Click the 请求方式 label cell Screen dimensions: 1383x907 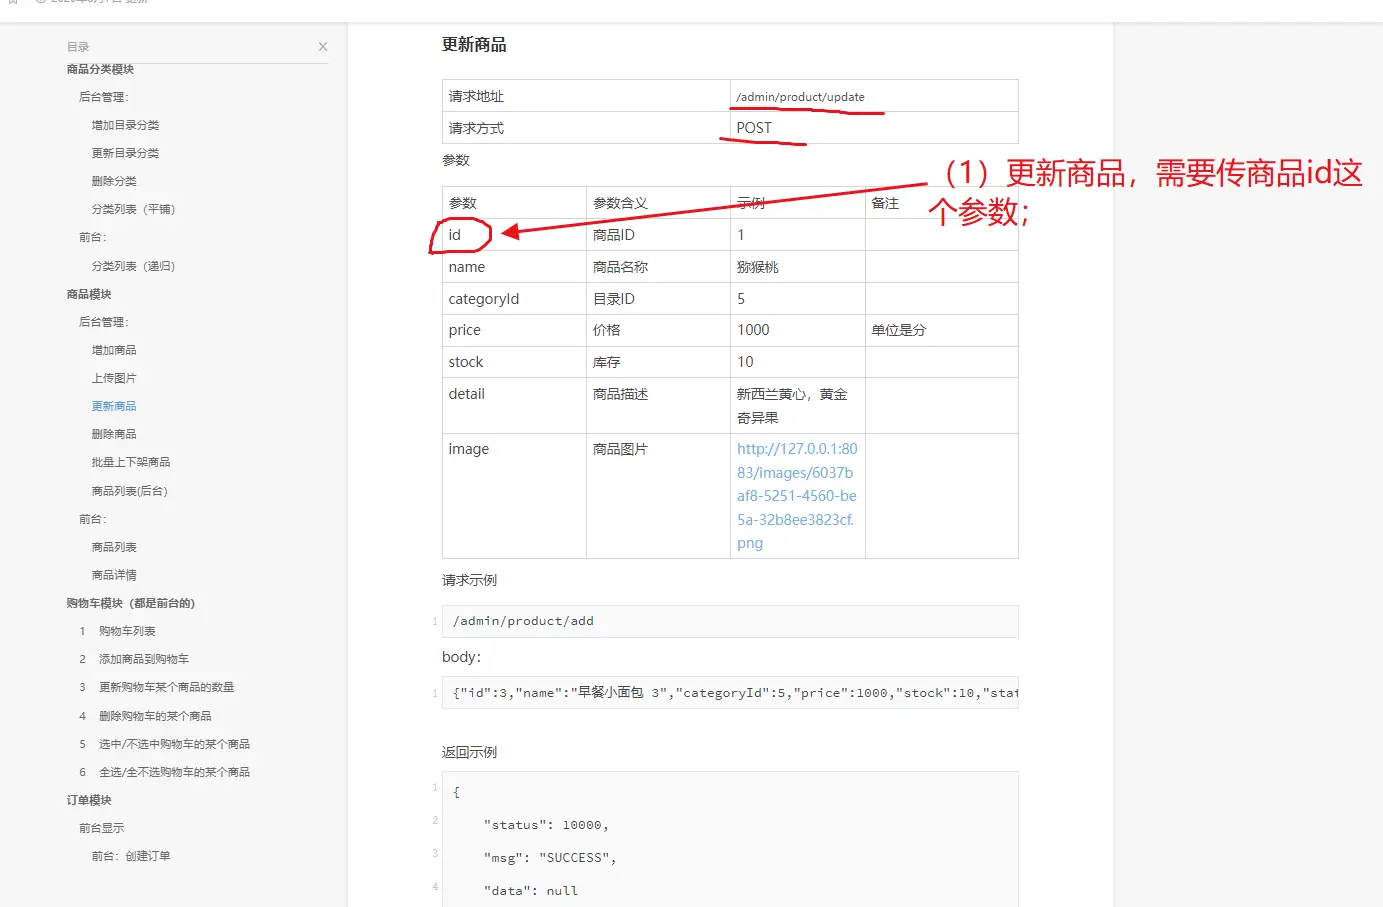586,128
